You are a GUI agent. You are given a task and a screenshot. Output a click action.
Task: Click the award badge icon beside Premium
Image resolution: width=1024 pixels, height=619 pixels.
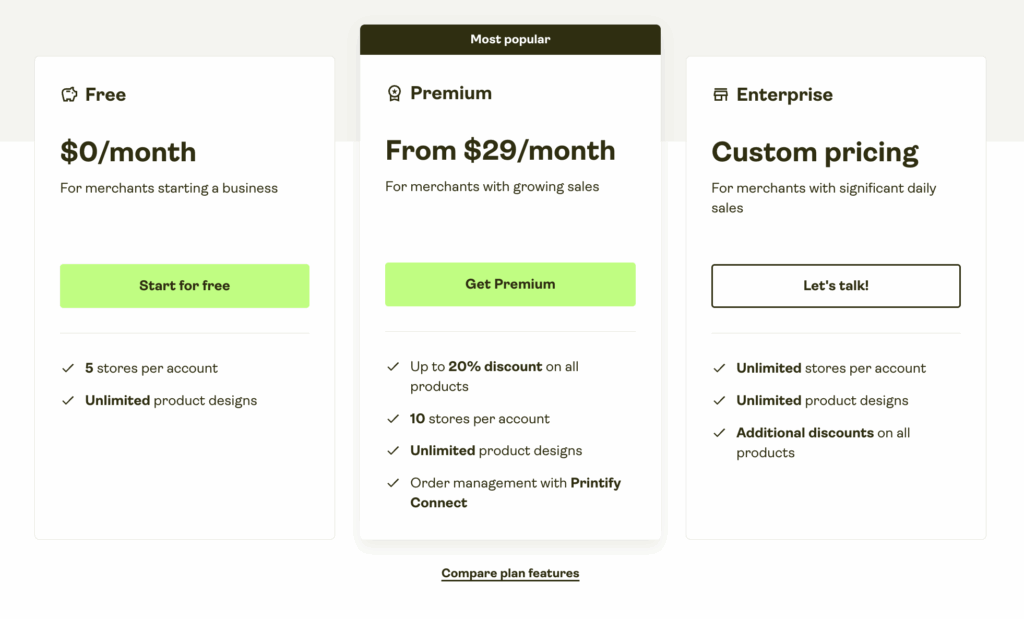pos(394,93)
